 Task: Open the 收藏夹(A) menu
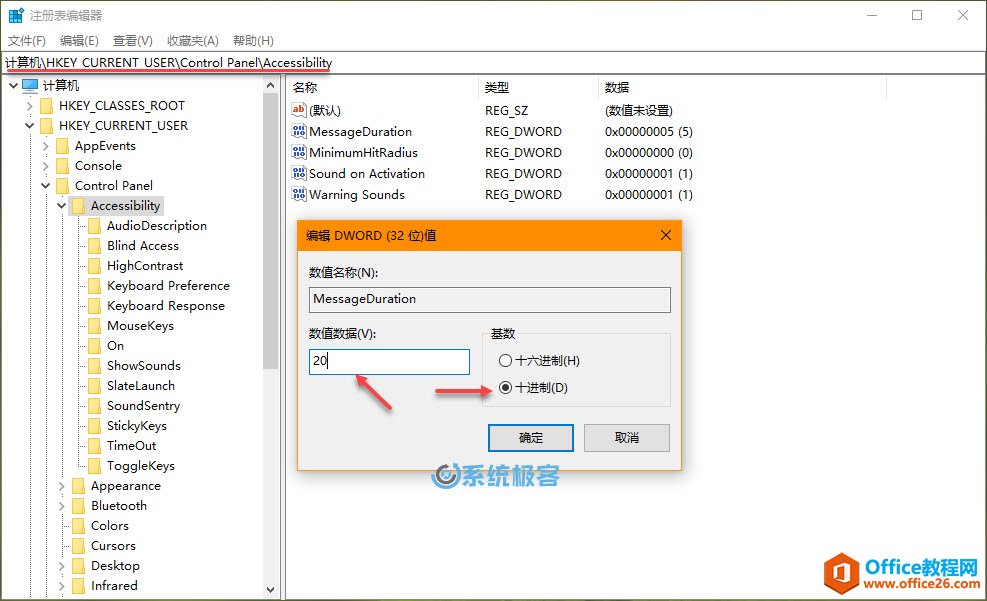(x=193, y=41)
